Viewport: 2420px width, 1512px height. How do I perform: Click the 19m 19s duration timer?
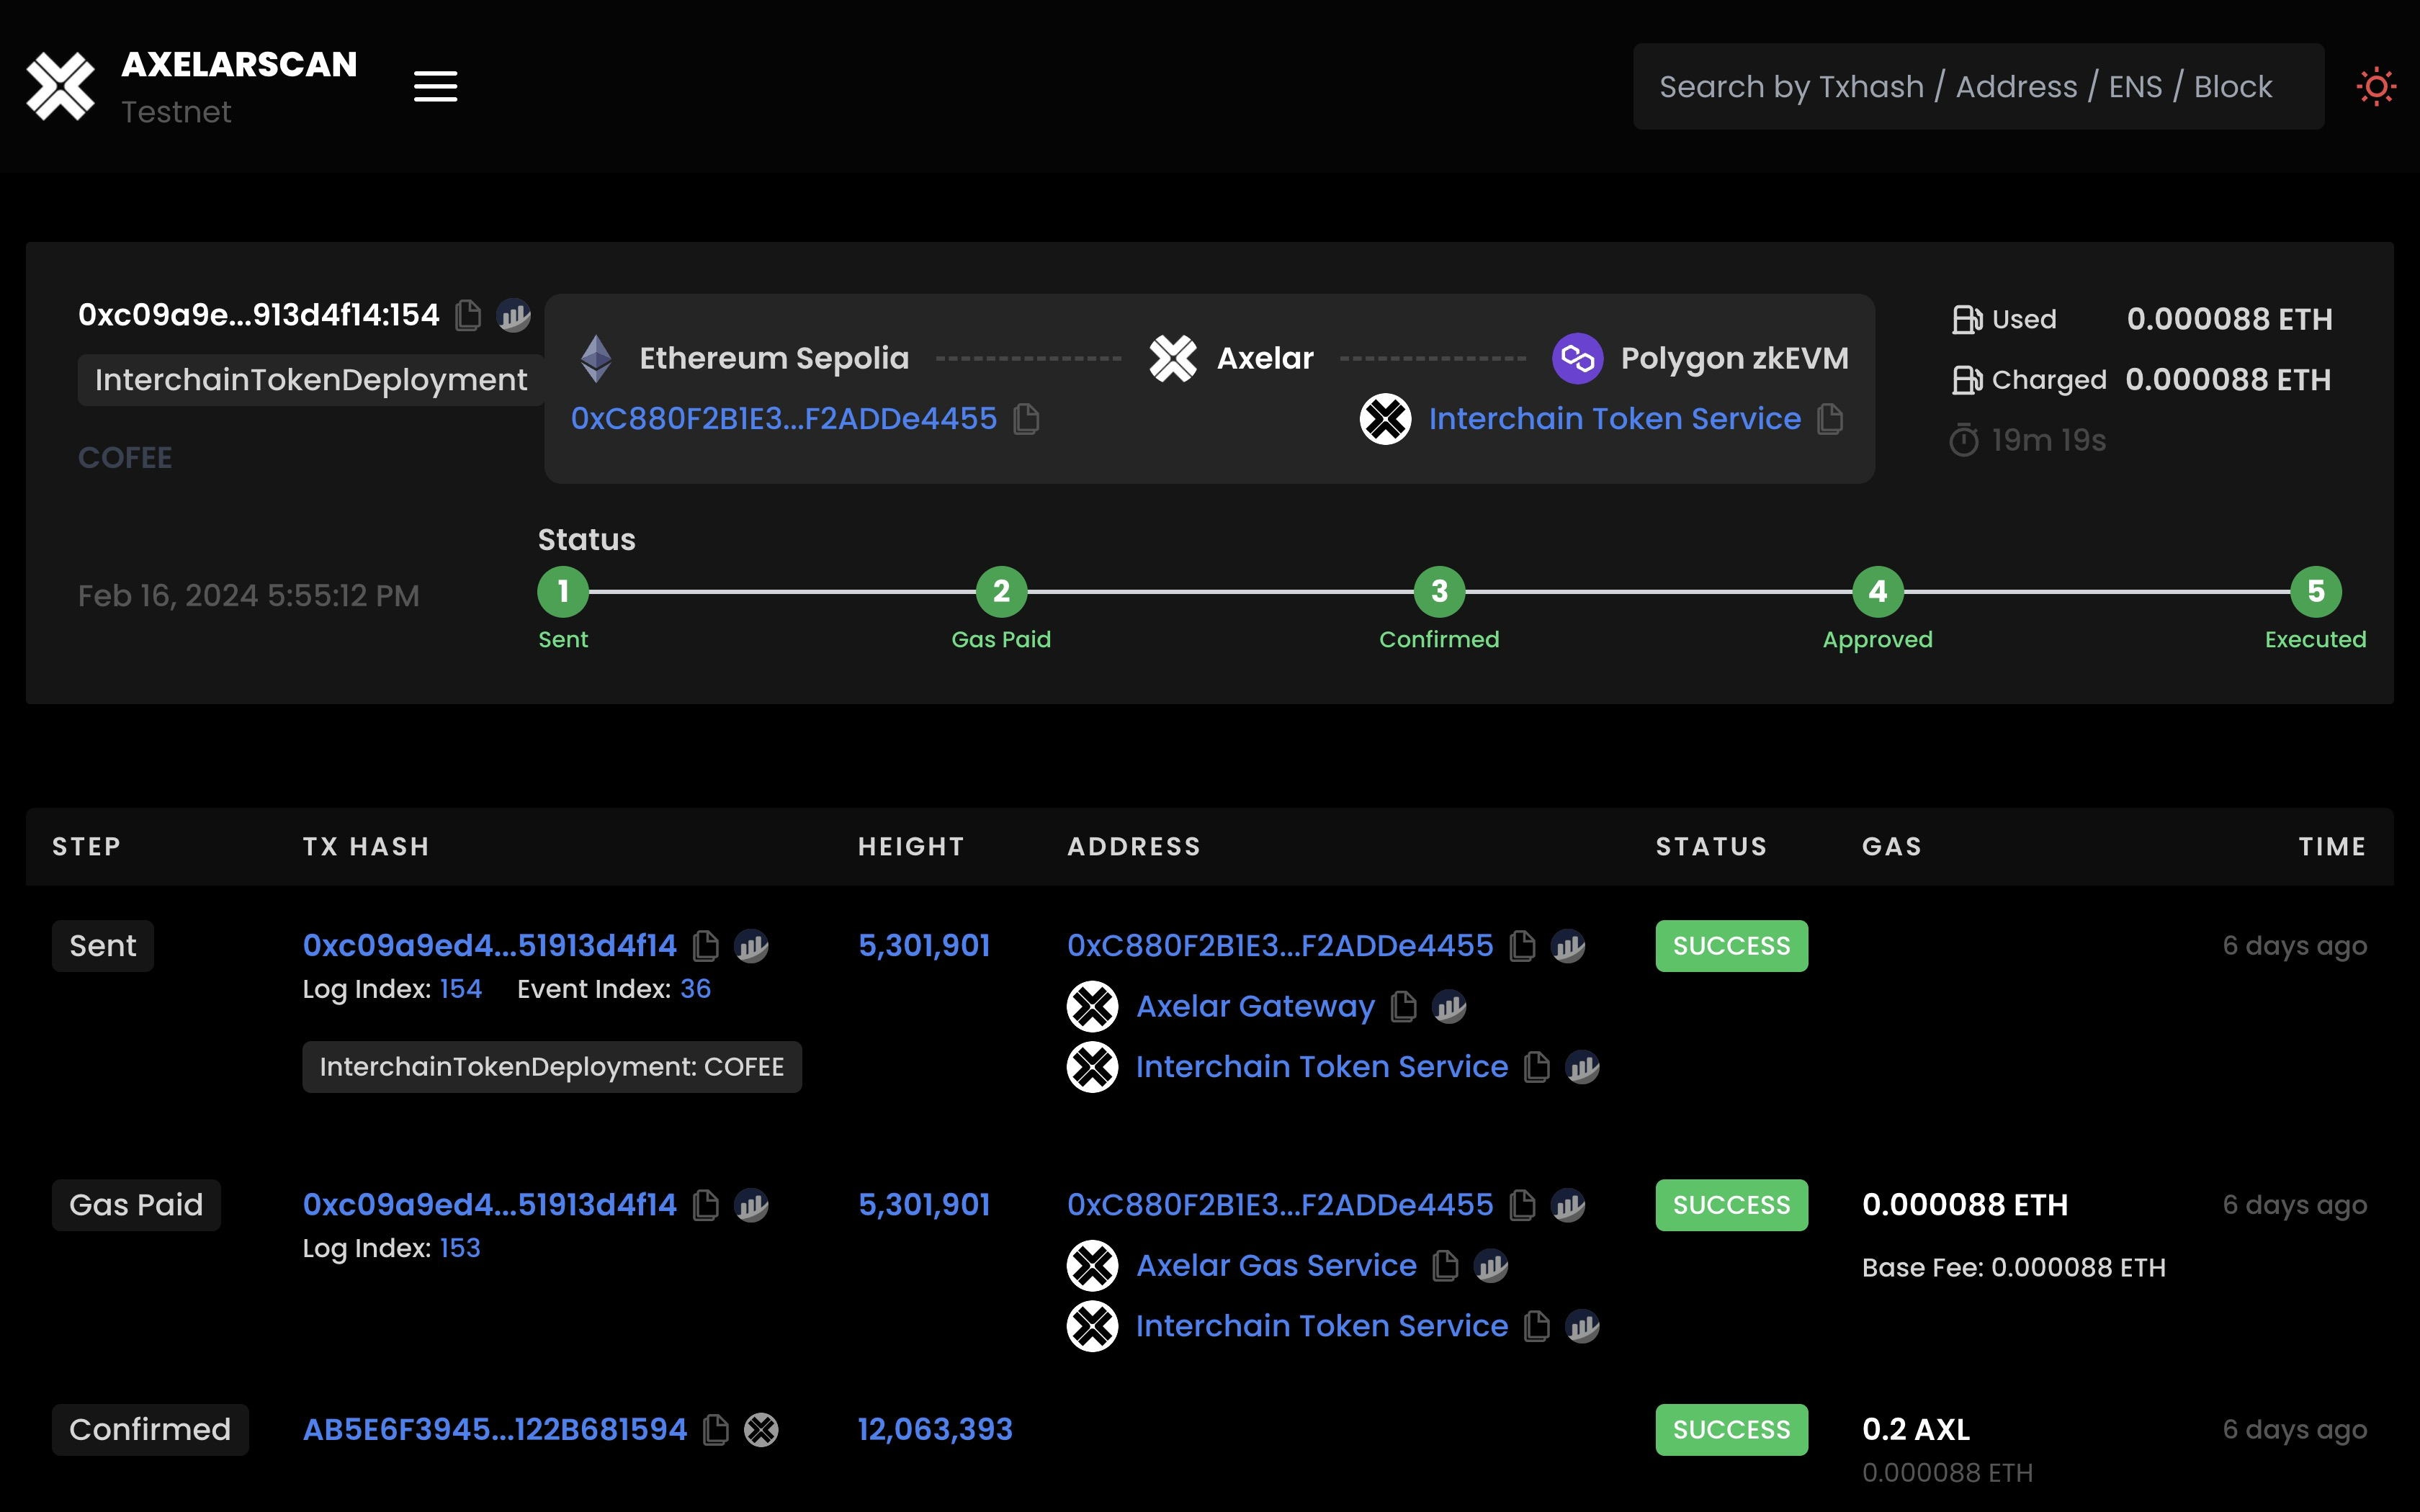tap(2029, 440)
